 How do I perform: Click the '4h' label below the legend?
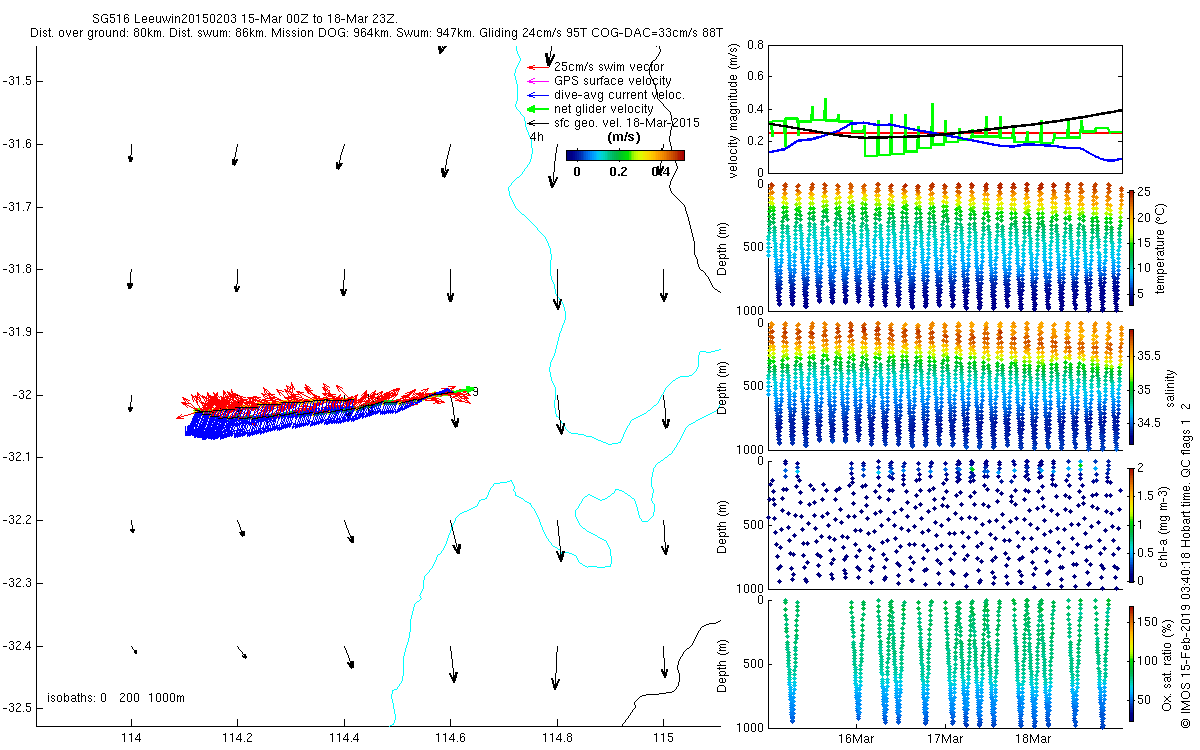tap(537, 137)
